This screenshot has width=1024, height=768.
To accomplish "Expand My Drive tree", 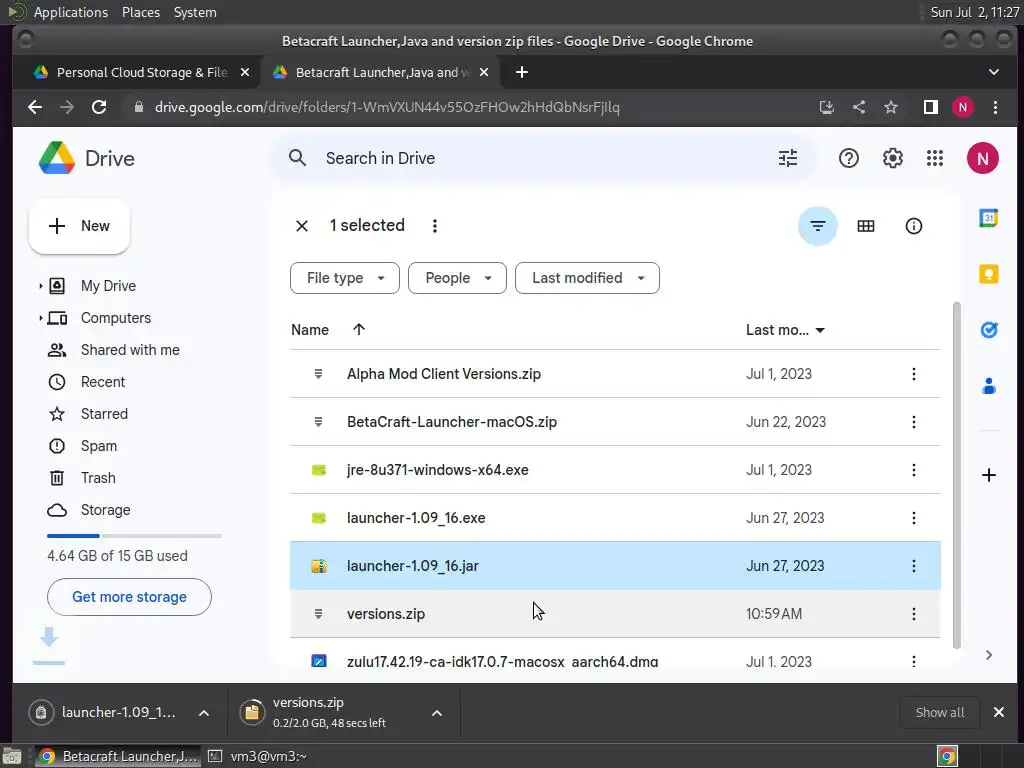I will coord(40,286).
